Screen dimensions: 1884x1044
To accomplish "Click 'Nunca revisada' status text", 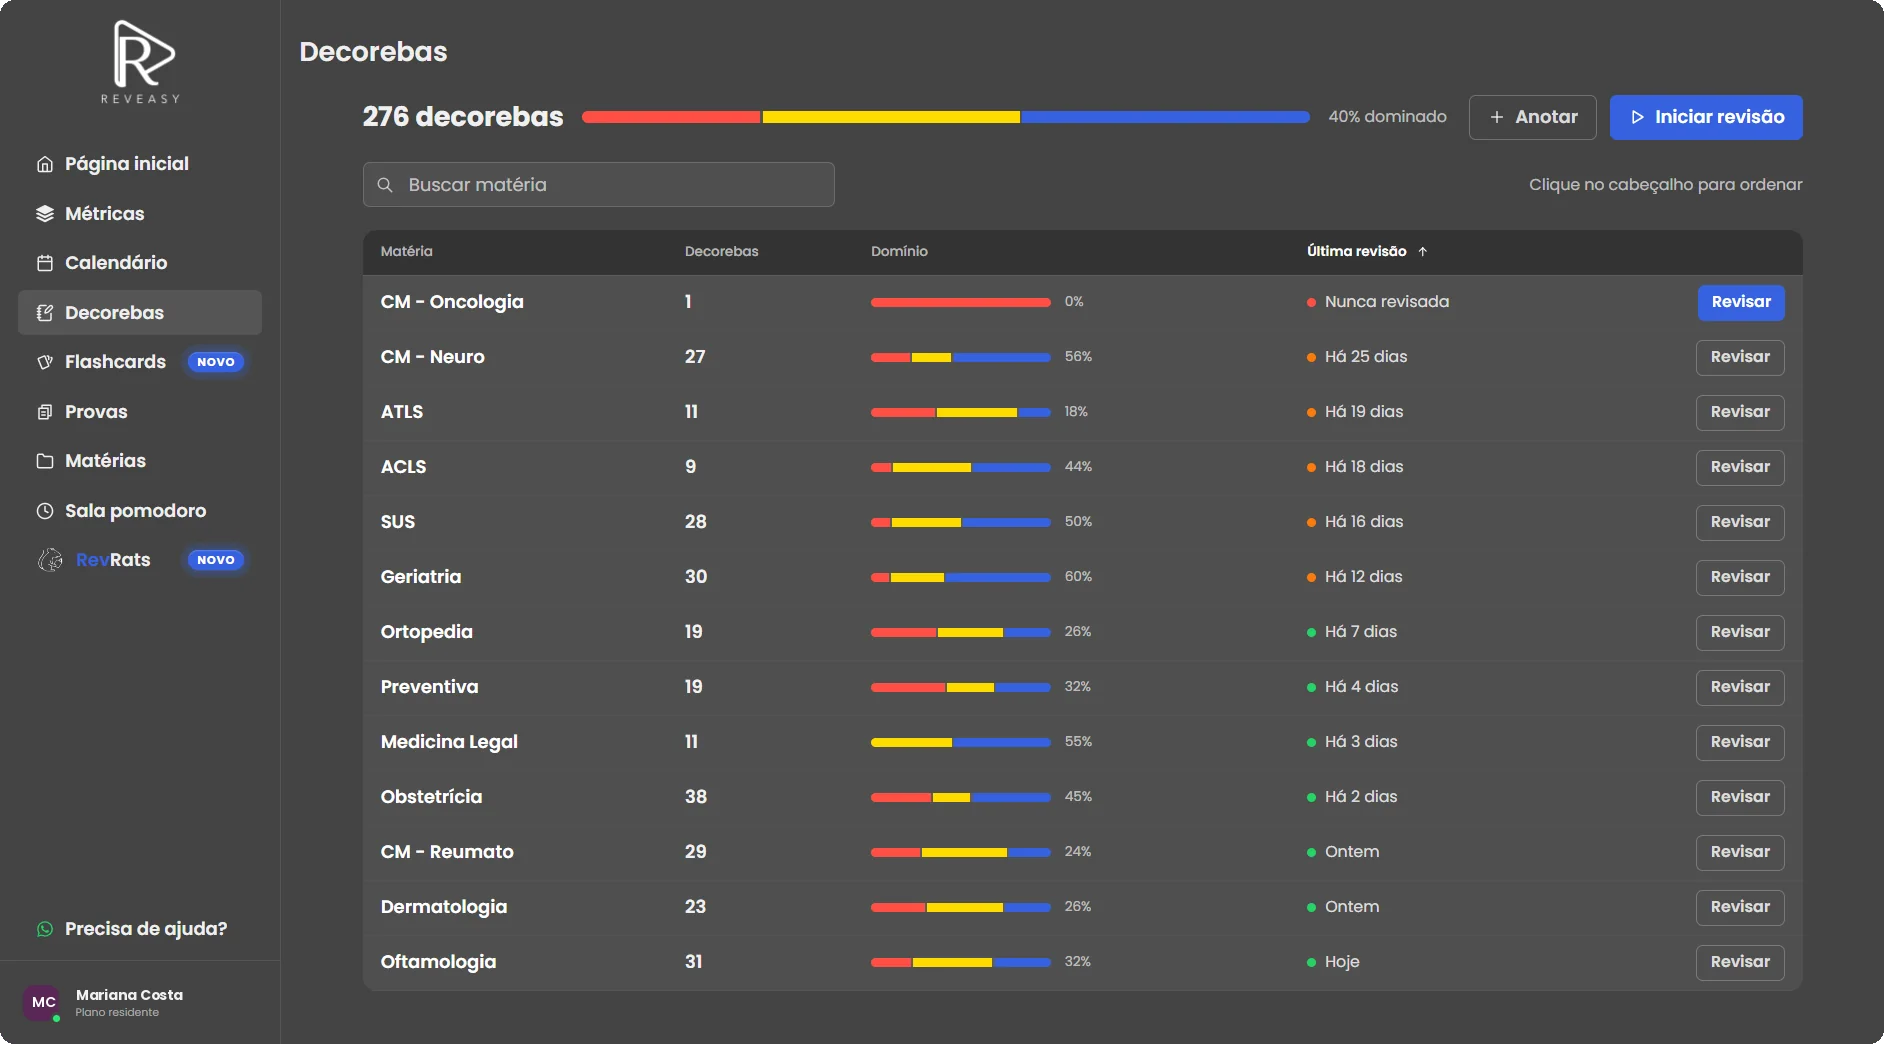I will 1386,302.
